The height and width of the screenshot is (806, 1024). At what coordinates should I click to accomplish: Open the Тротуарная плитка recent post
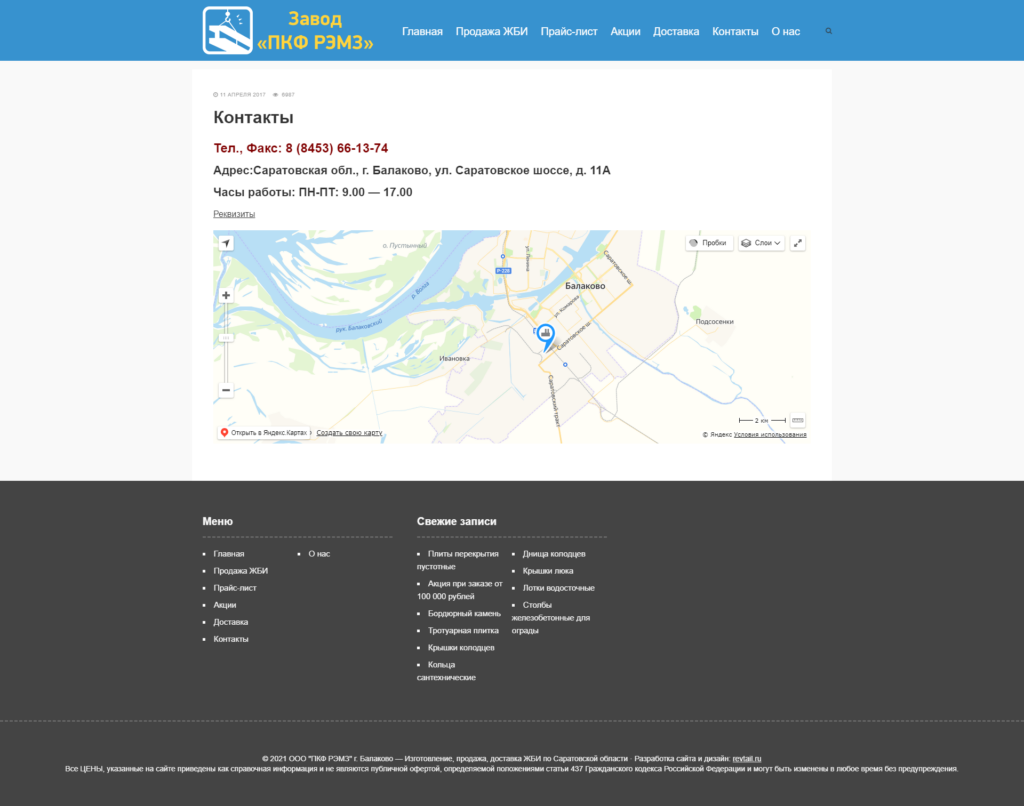coord(458,630)
